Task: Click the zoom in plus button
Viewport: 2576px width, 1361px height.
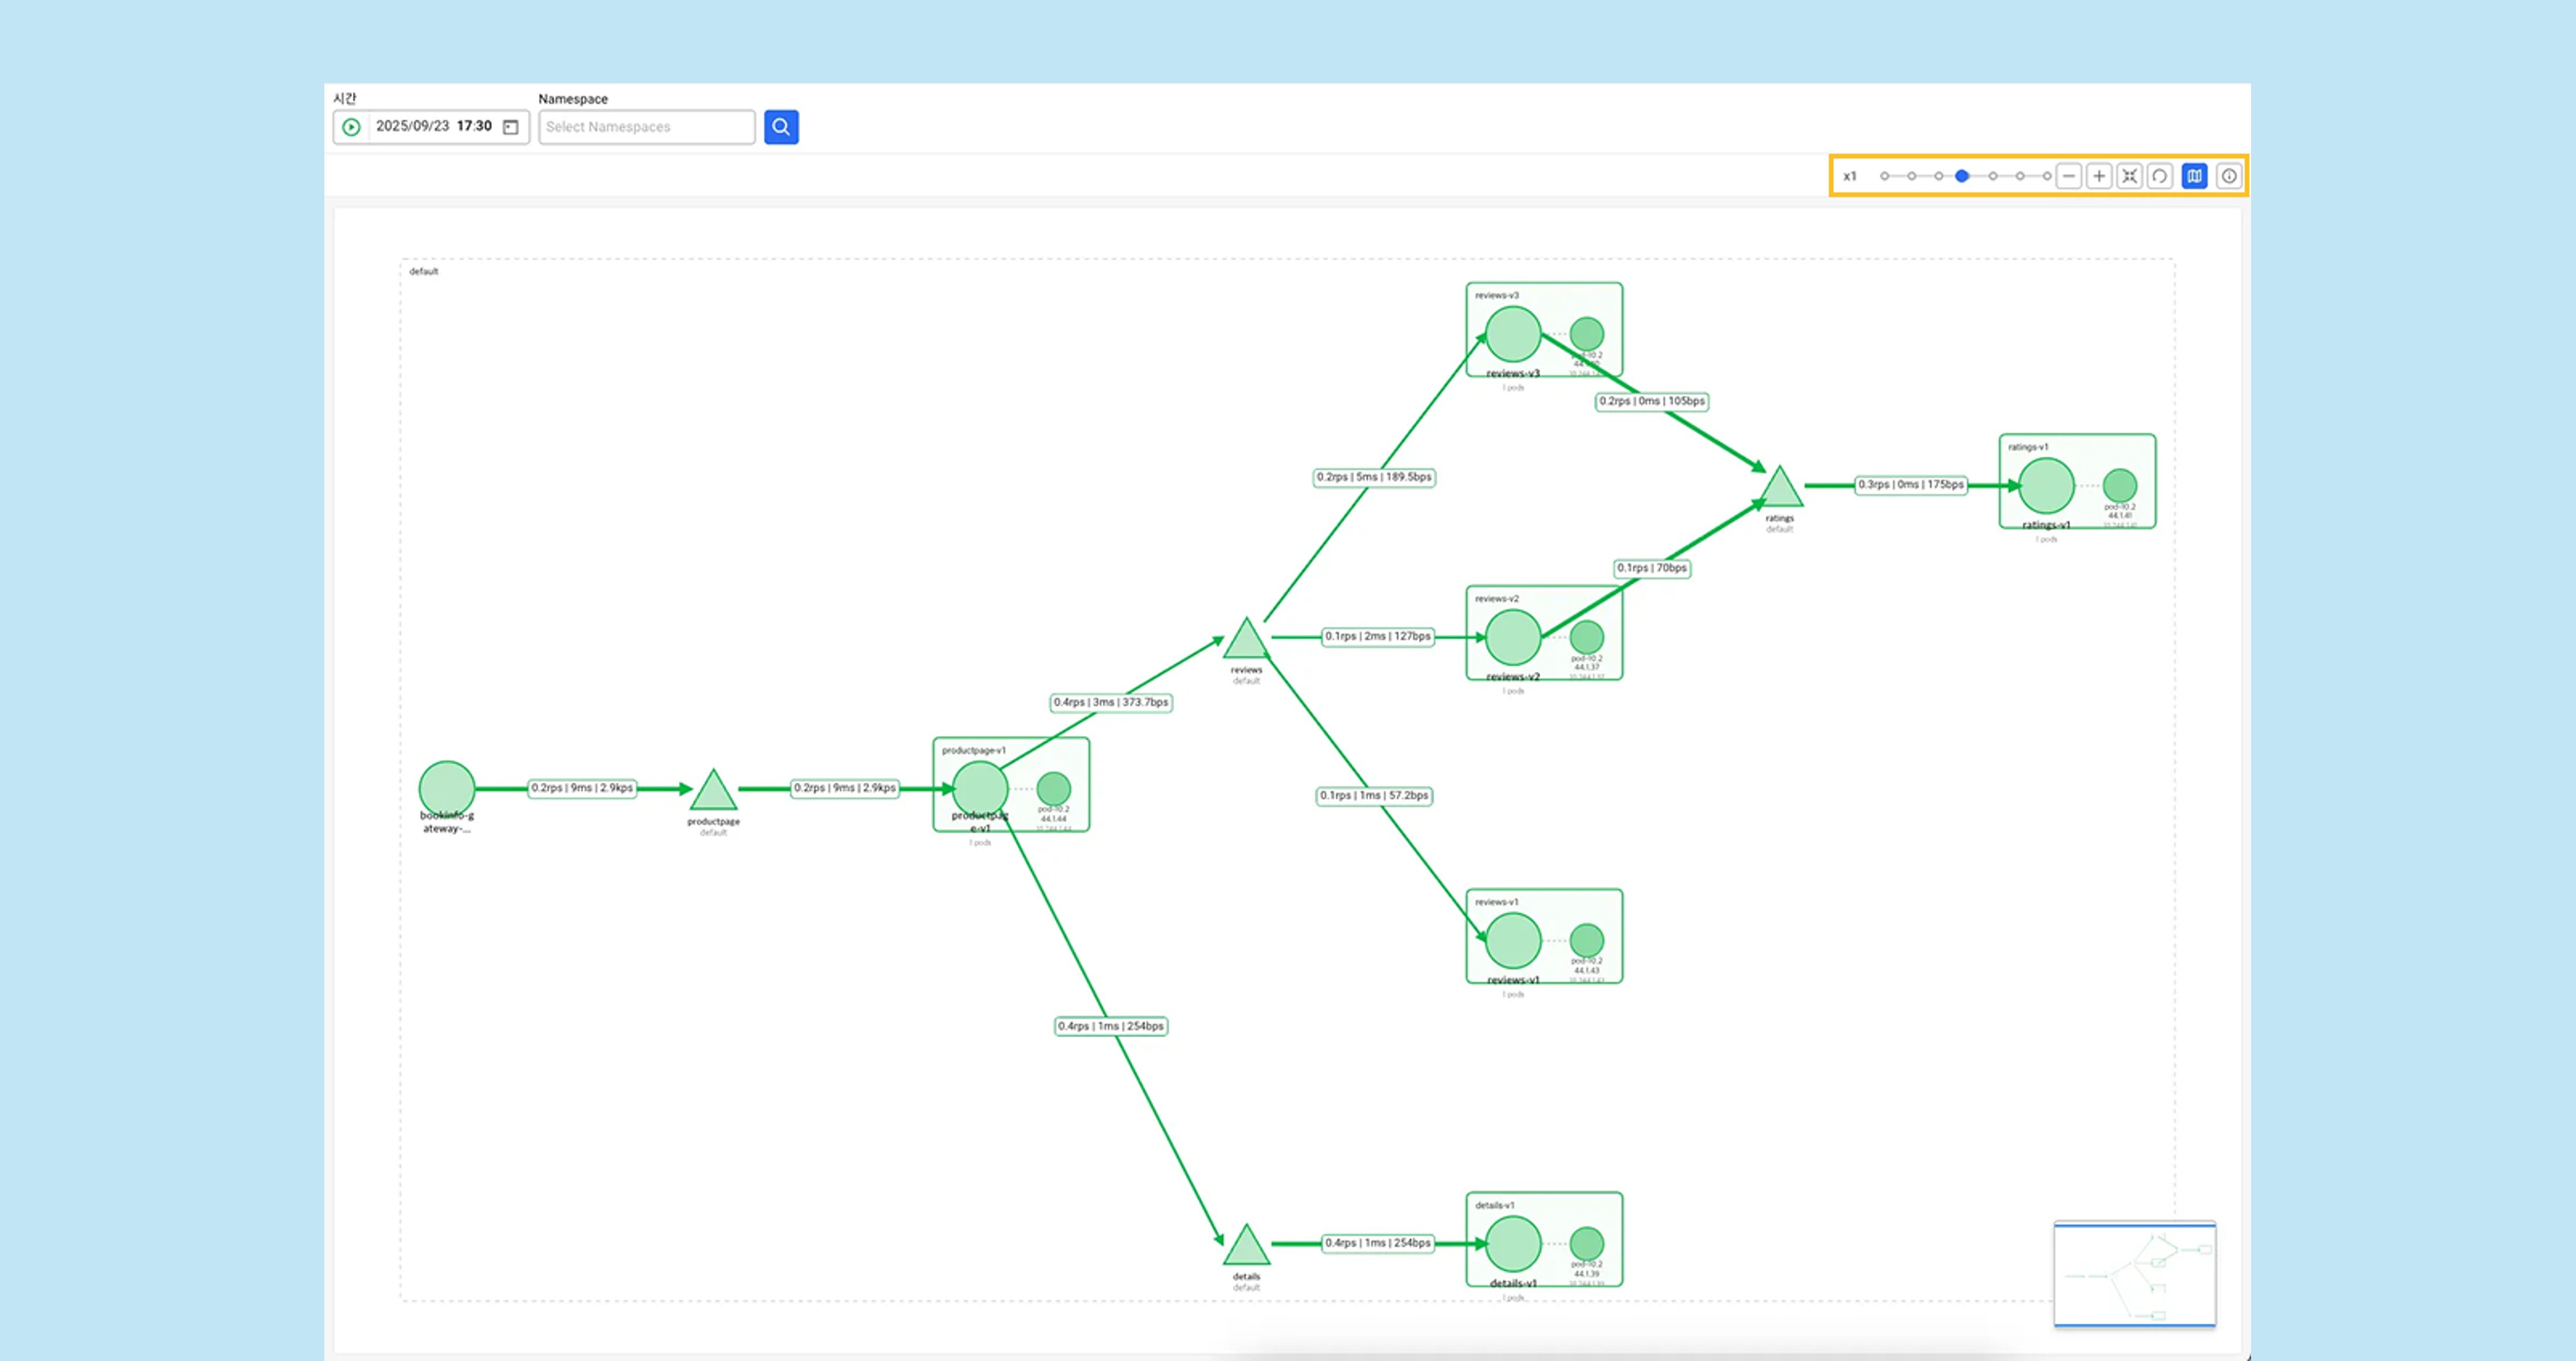Action: pos(2099,176)
